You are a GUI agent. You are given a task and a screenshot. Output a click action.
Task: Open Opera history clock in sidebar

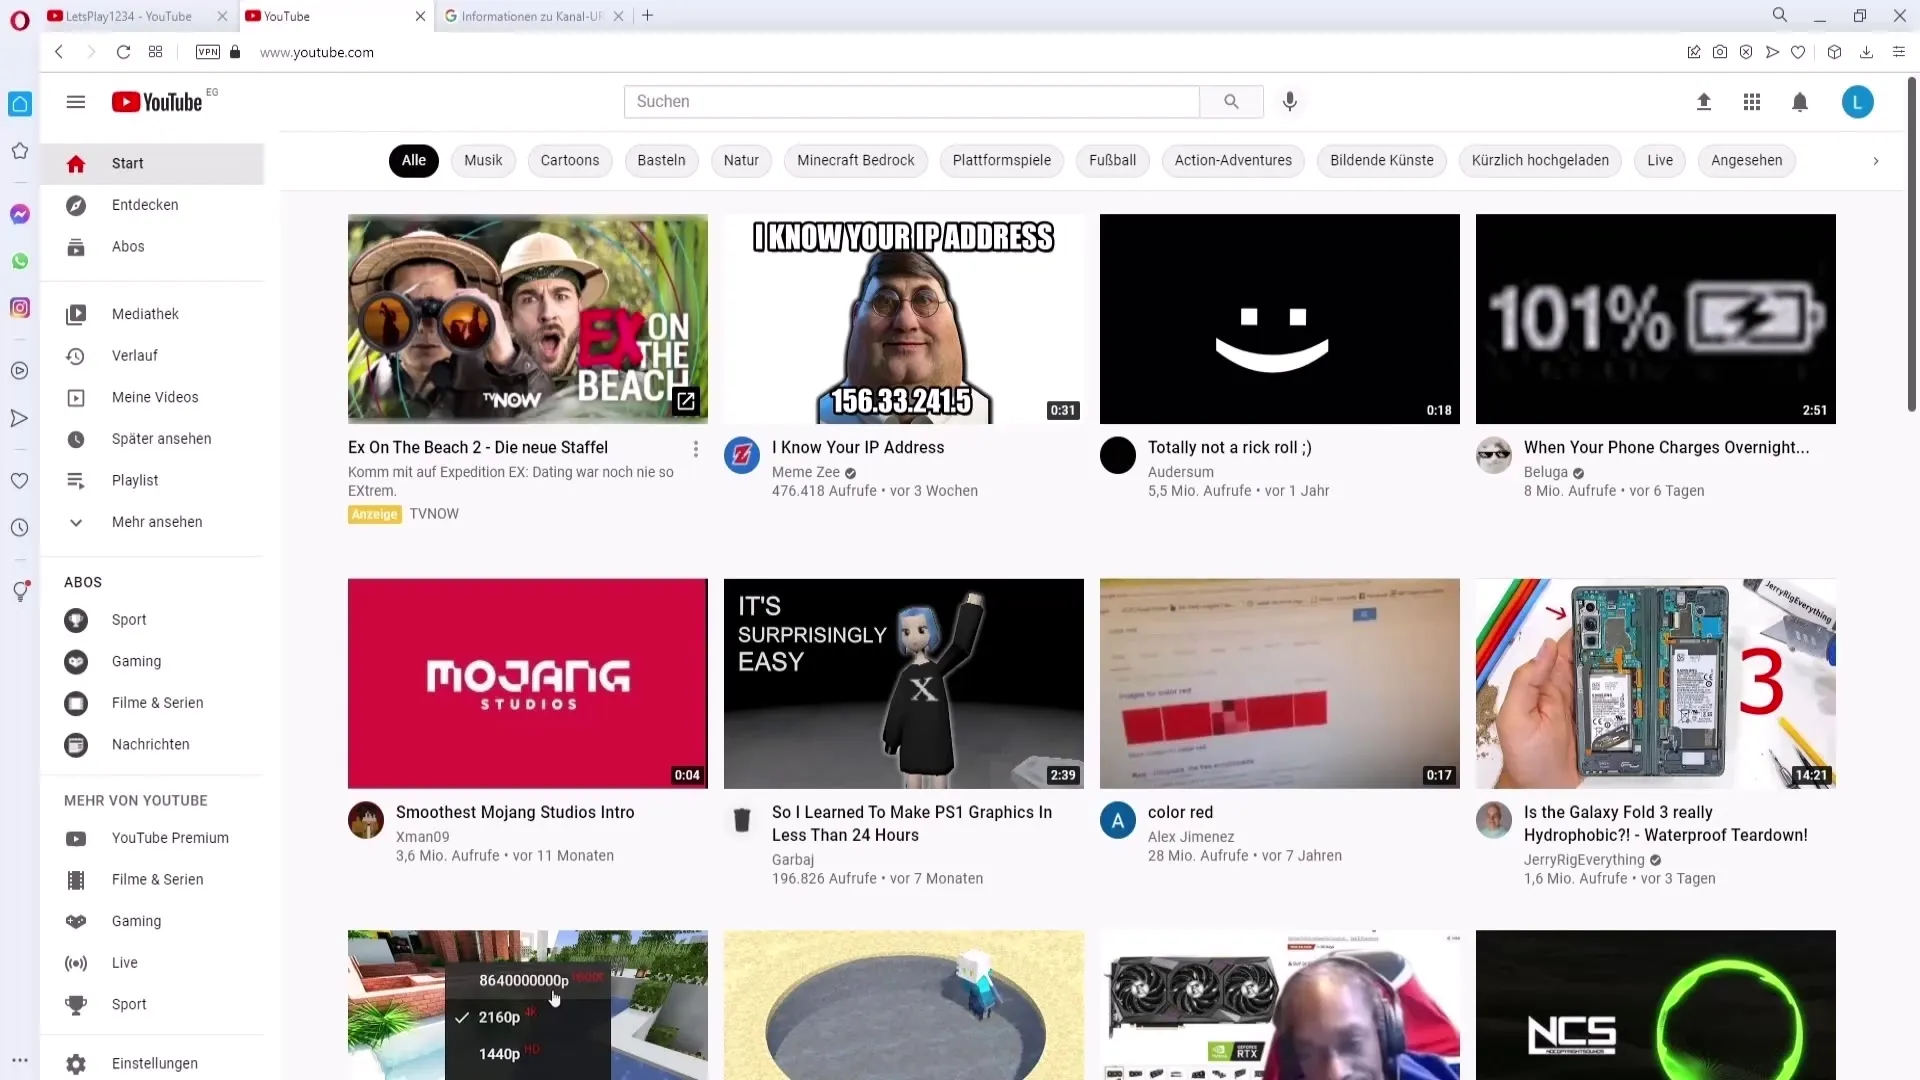coord(20,528)
